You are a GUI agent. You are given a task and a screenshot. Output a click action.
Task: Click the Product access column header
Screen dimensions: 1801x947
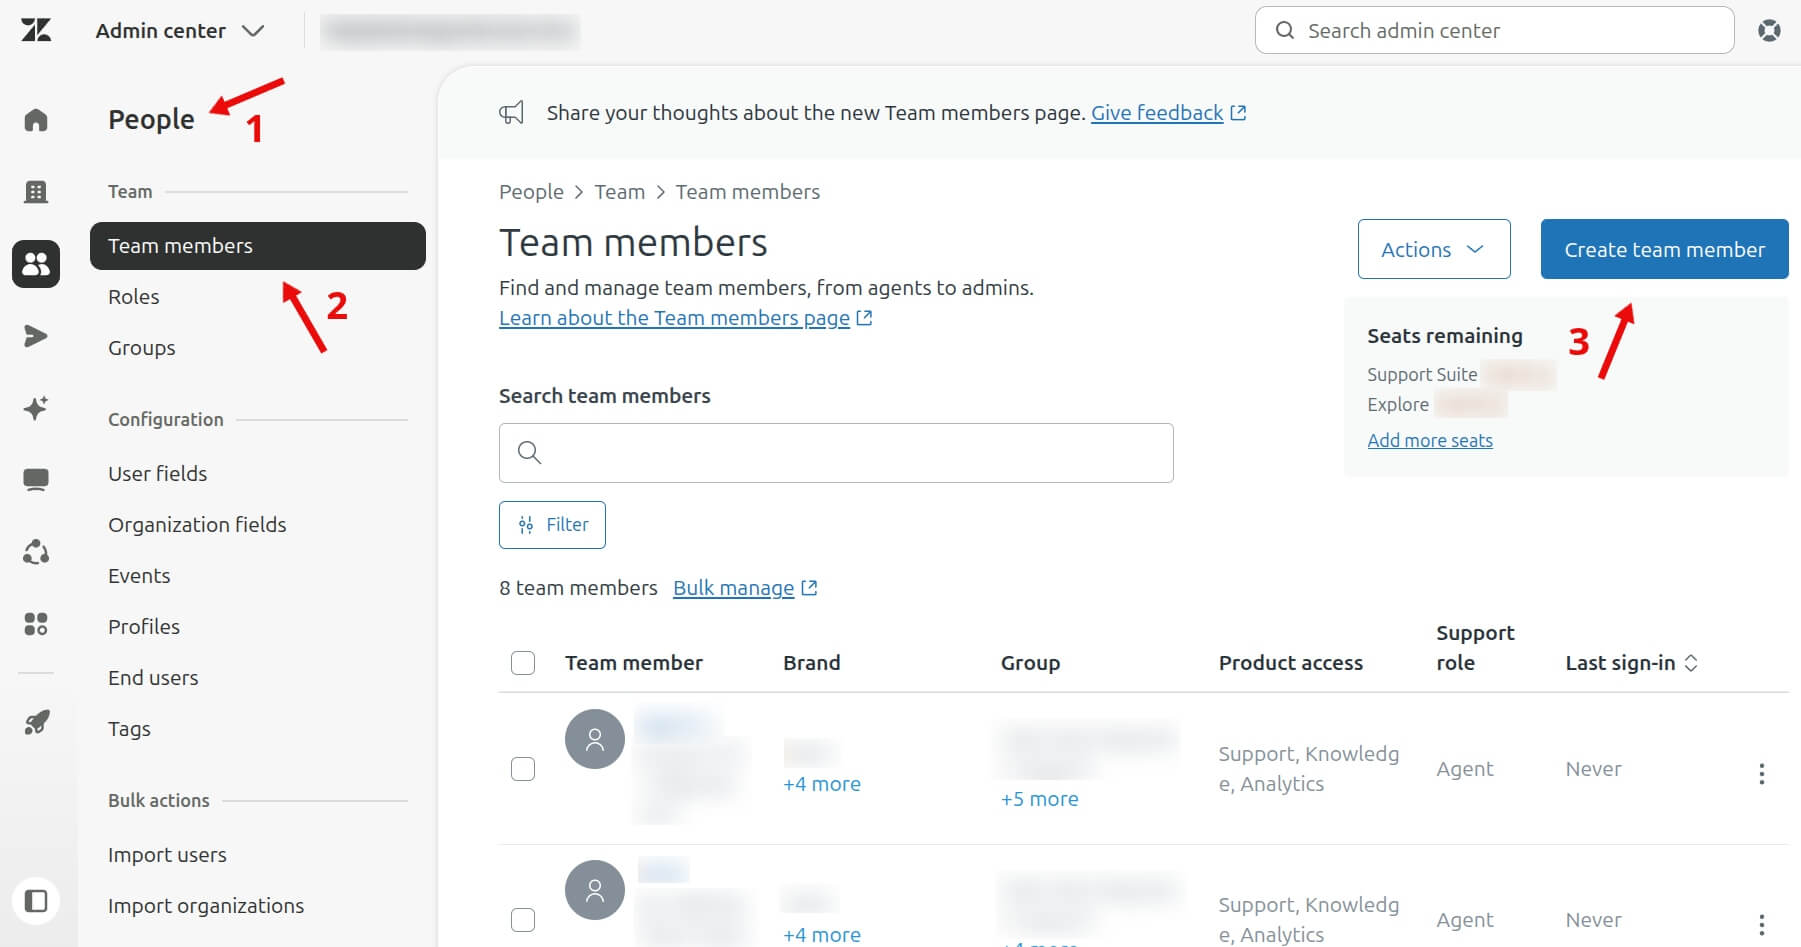[1291, 663]
